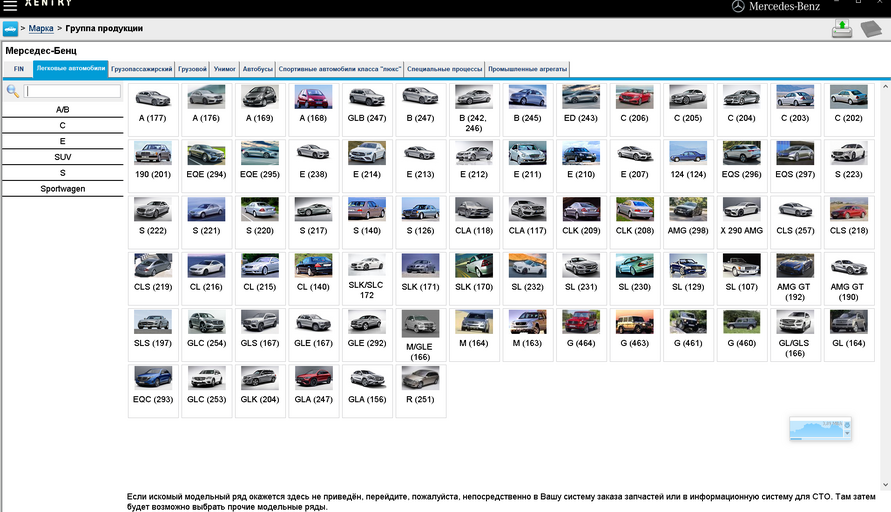Choose the CLS (218) model

pyautogui.click(x=848, y=222)
